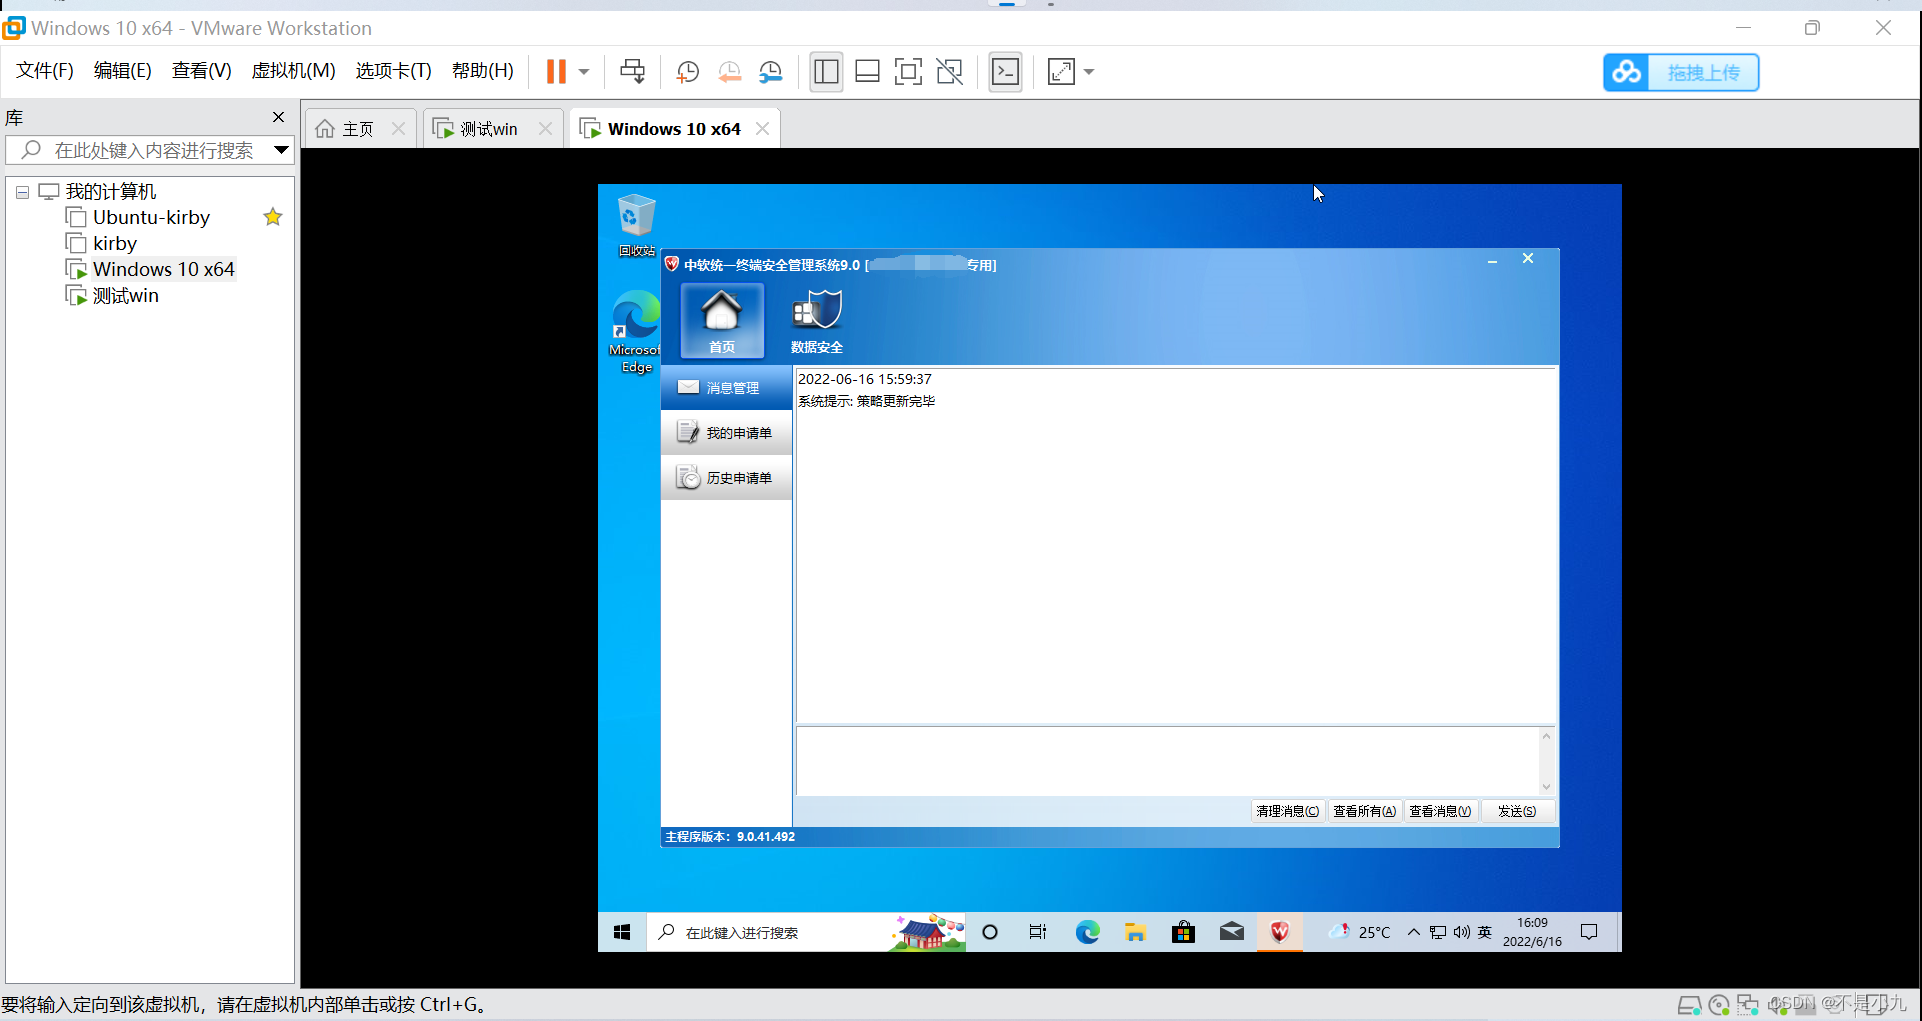Toggle favorite star for Ubuntu-kirby

tap(273, 217)
